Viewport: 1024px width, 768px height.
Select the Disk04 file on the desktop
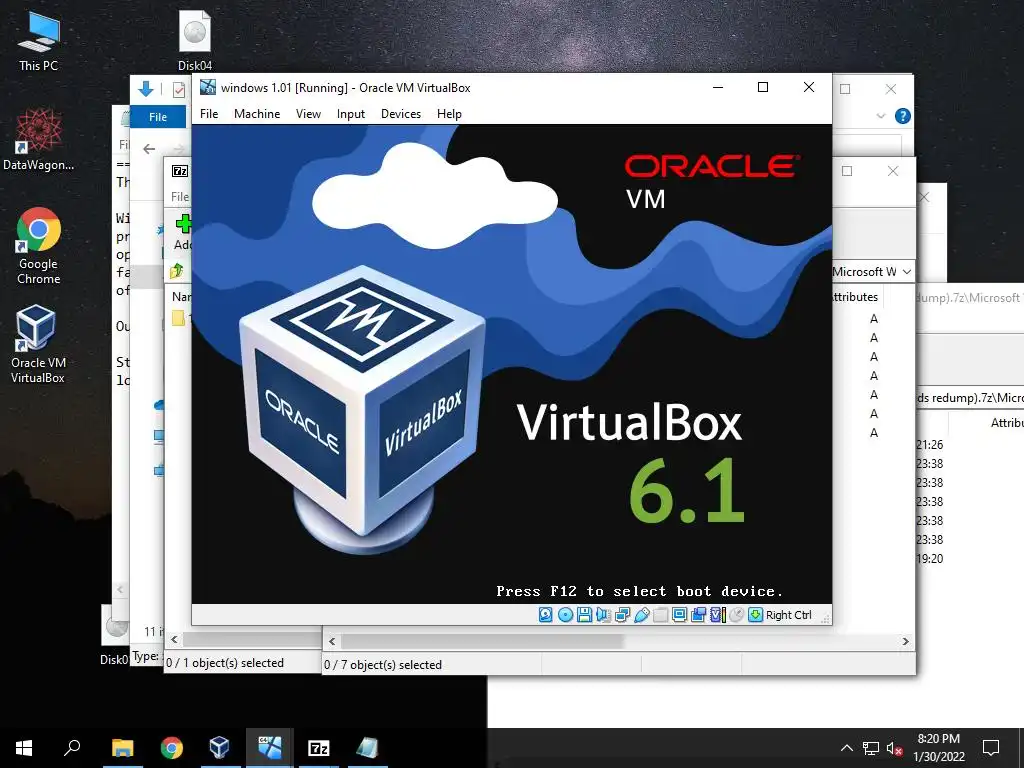(195, 40)
